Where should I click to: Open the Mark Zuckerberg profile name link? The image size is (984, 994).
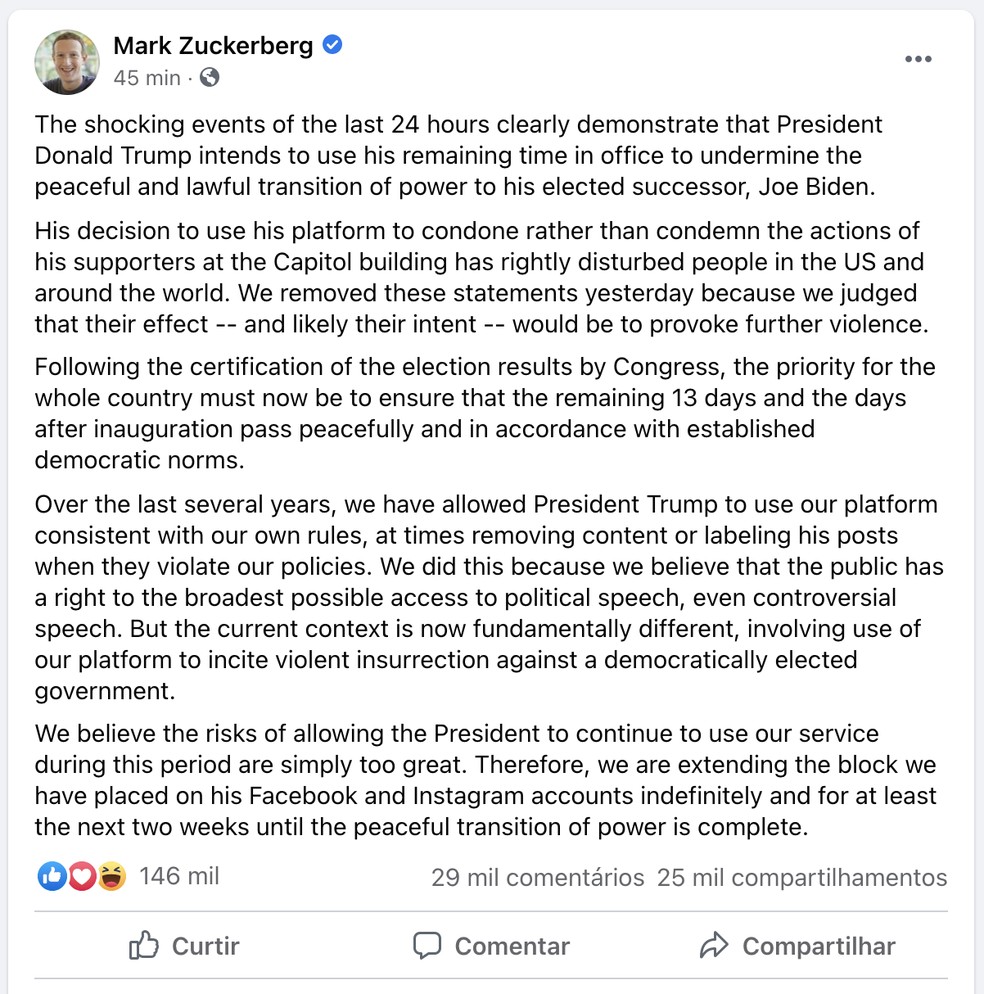click(x=213, y=46)
